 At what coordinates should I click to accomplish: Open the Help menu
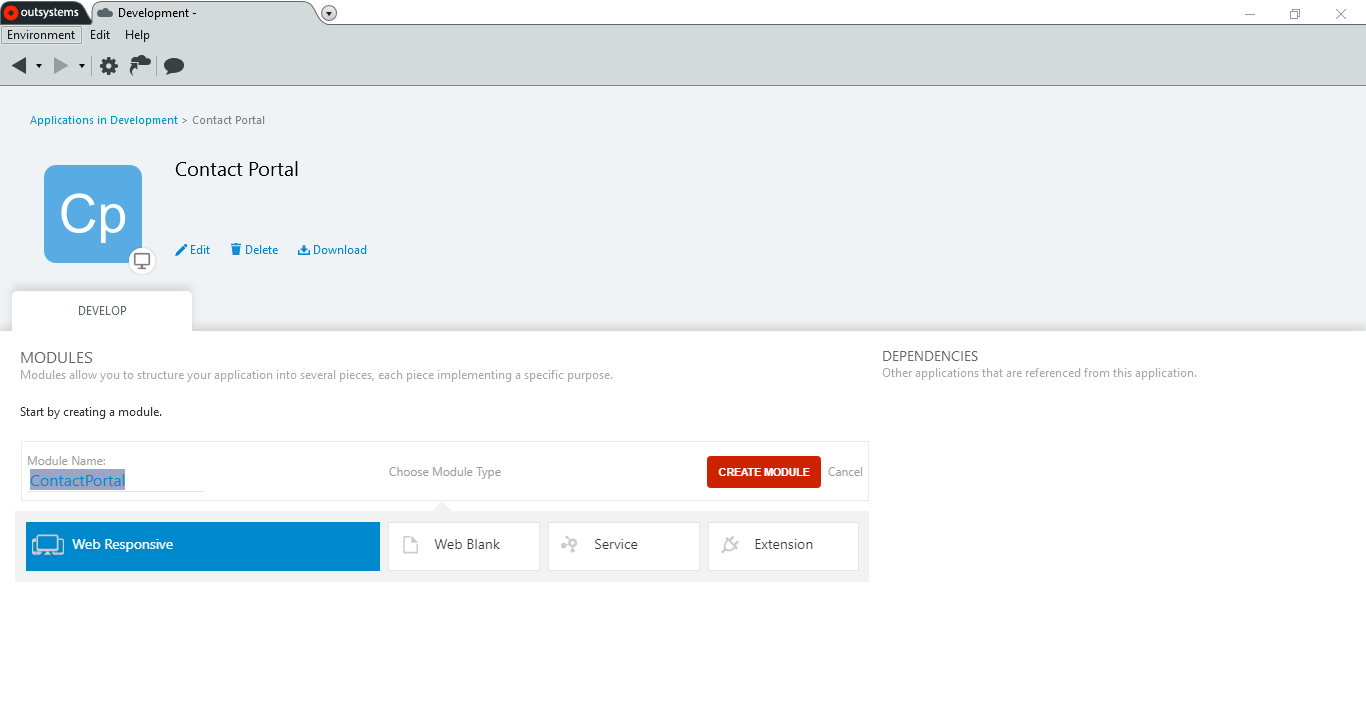137,35
